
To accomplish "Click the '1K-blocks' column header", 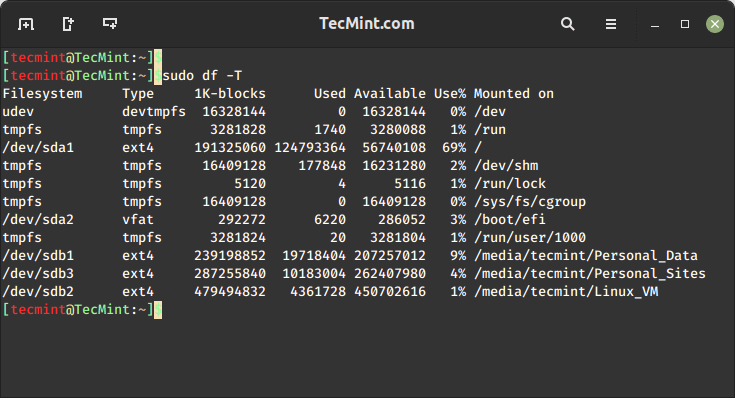I will [230, 94].
